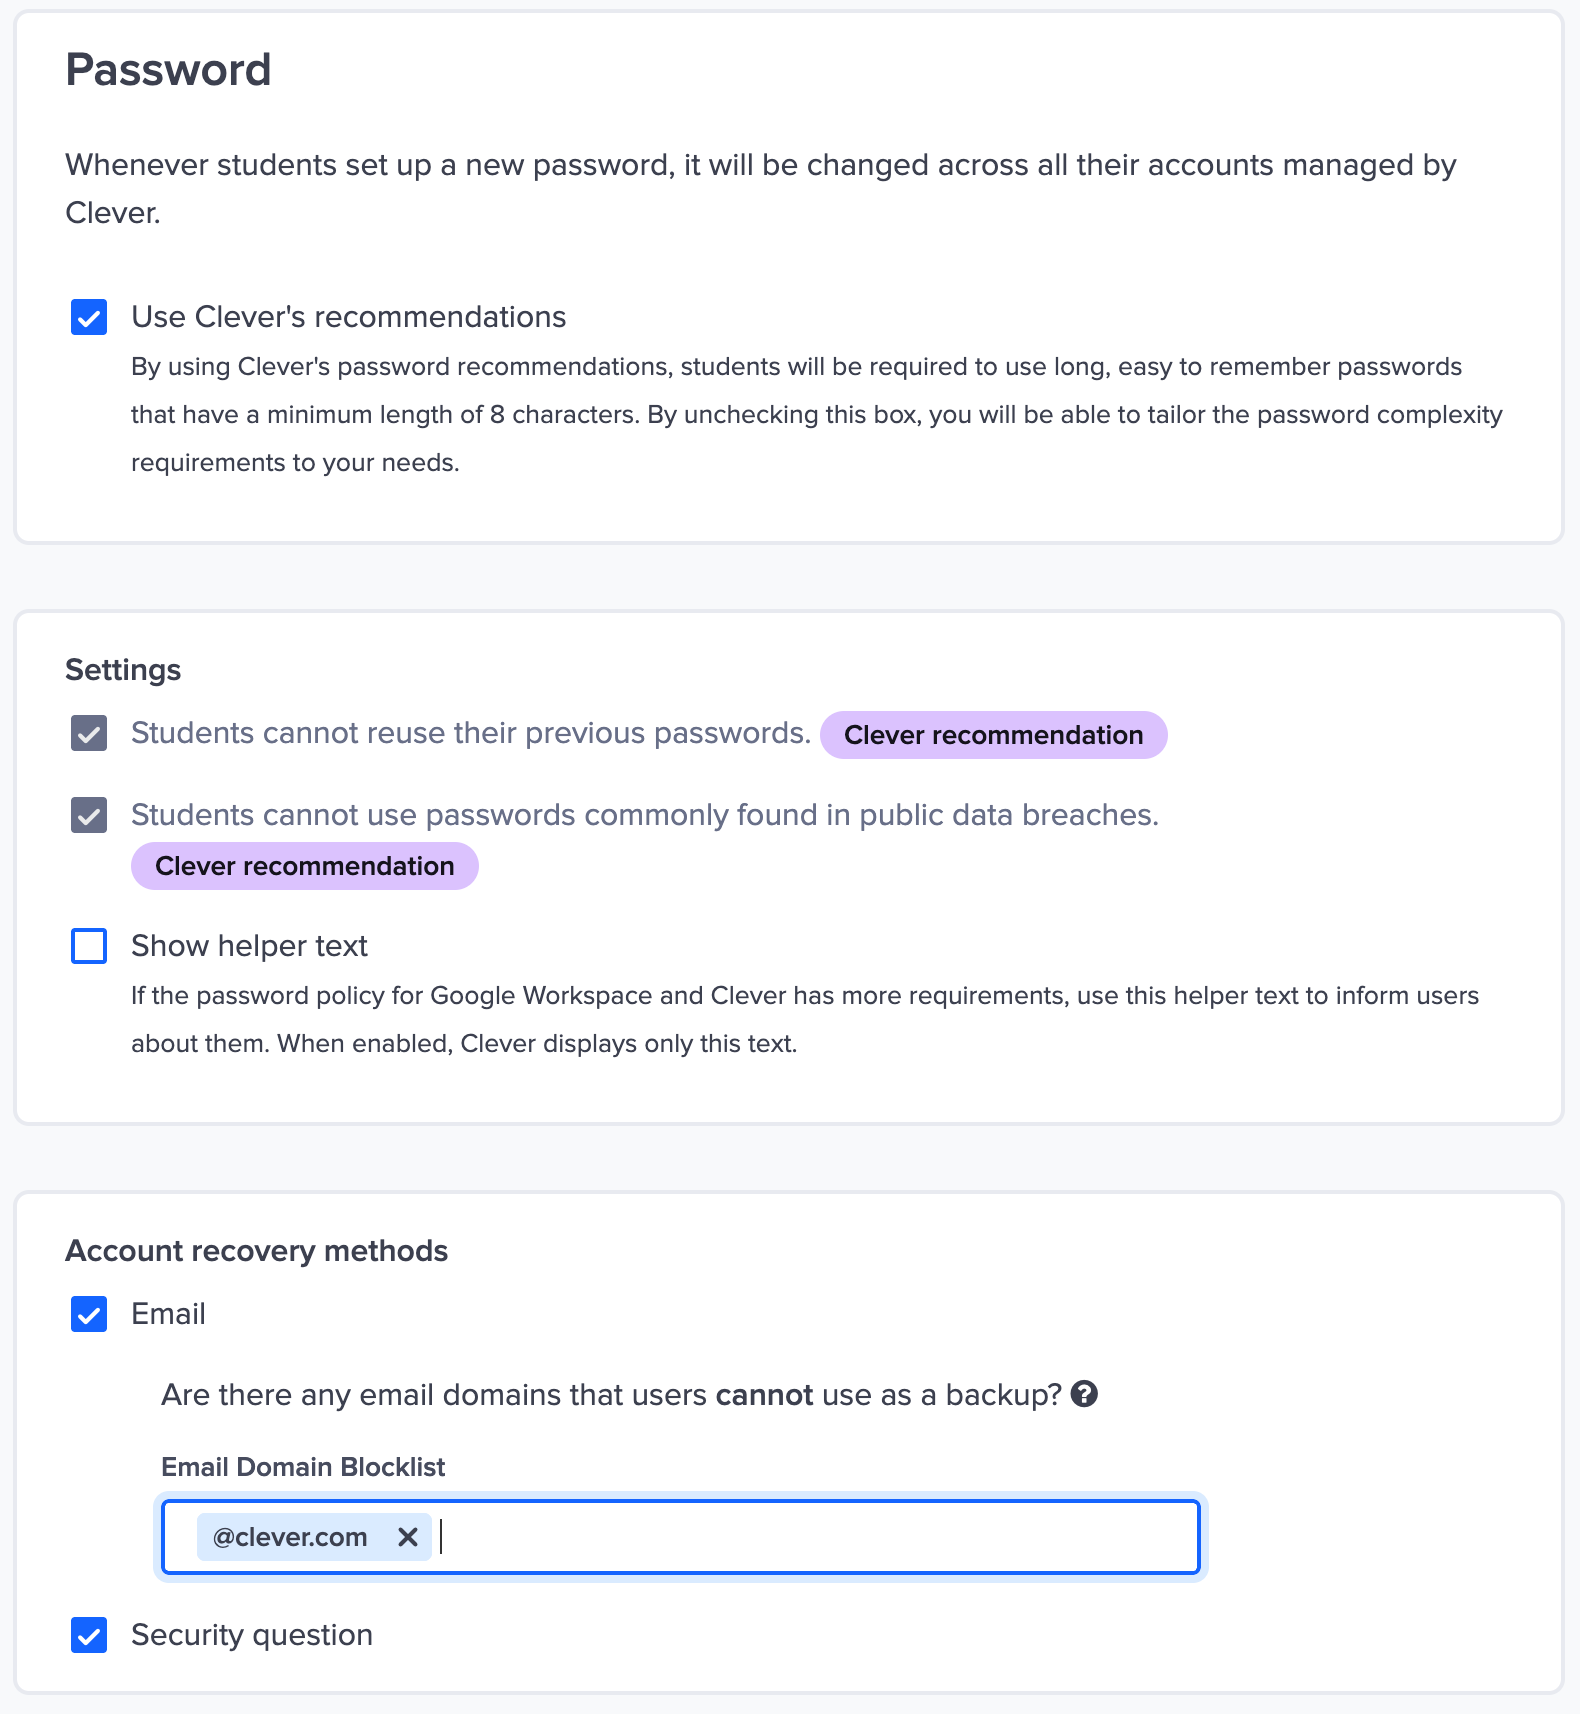Screen dimensions: 1580x1714
Task: Click the checkmark for previous passwords setting
Action: 88,733
